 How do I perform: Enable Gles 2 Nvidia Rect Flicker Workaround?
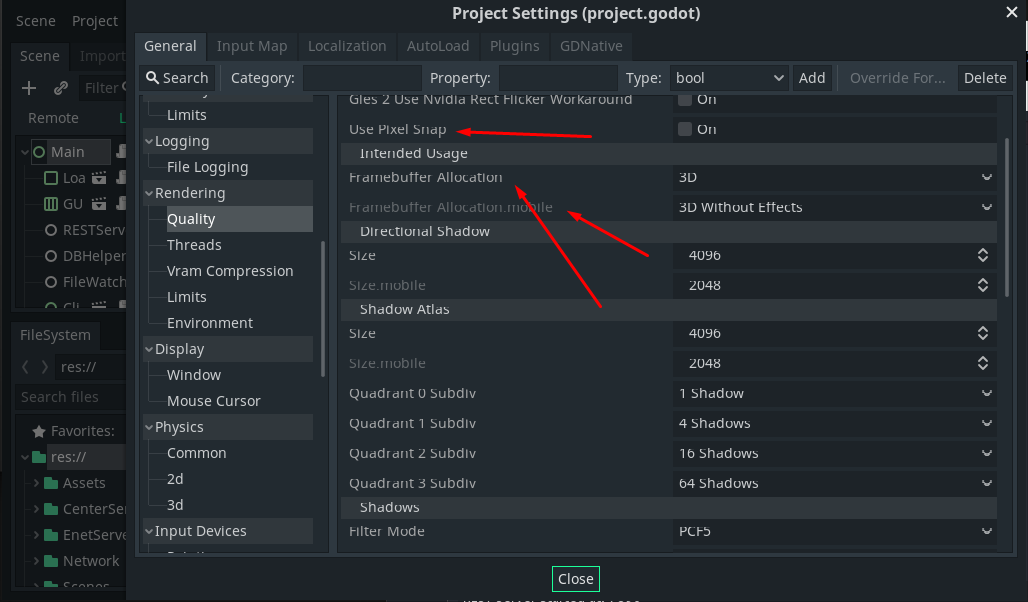coord(687,99)
